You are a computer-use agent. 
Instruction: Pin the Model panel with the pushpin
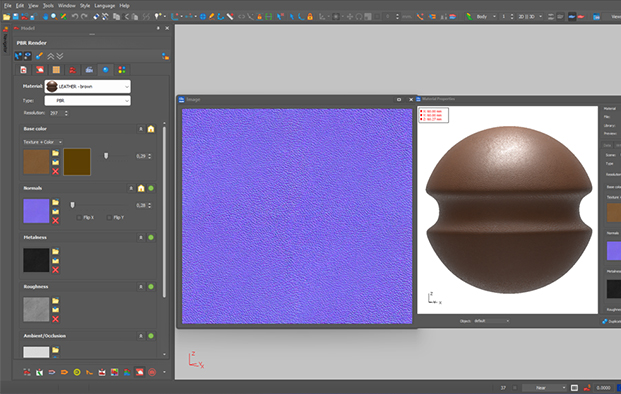[158, 28]
